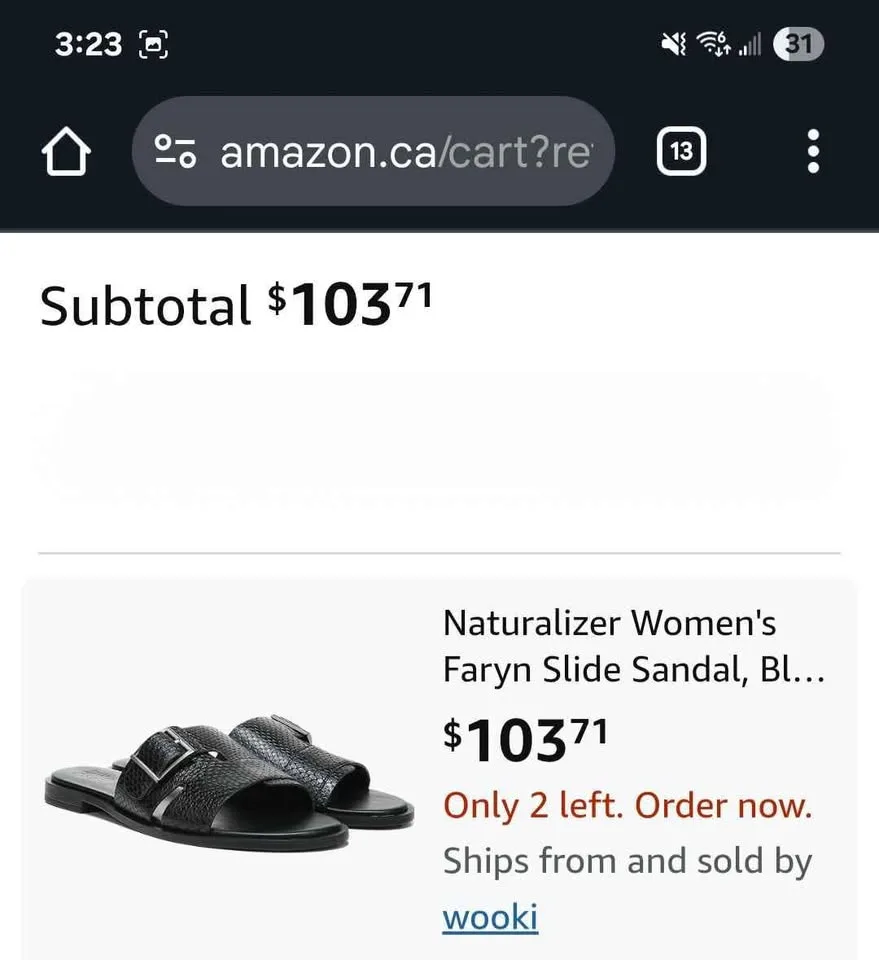Open the Chrome three-dot overflow menu
Screen dimensions: 879x960
[x=813, y=151]
